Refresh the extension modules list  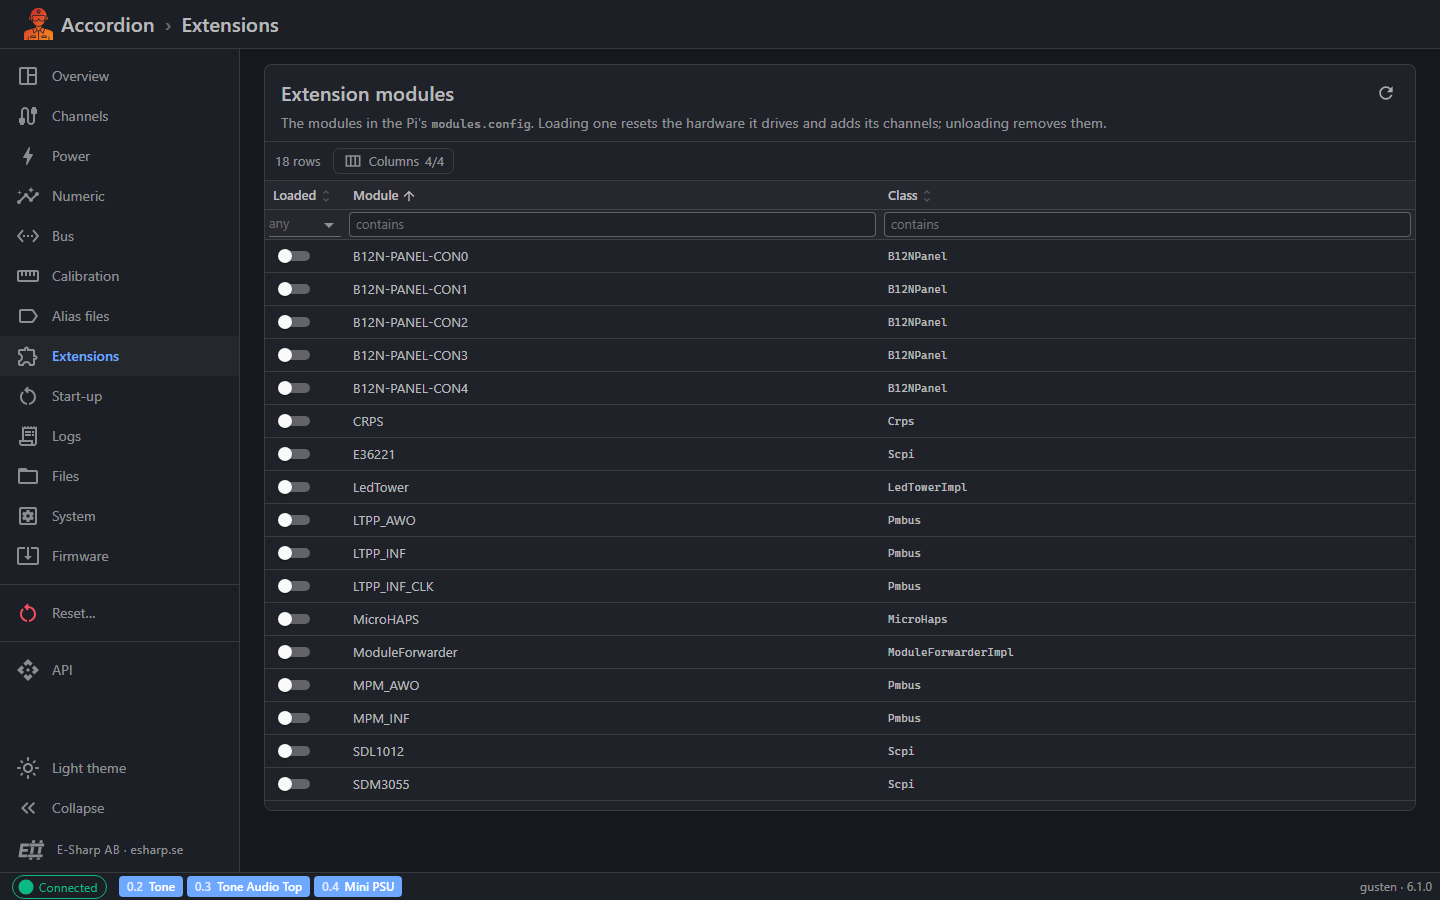click(1386, 93)
